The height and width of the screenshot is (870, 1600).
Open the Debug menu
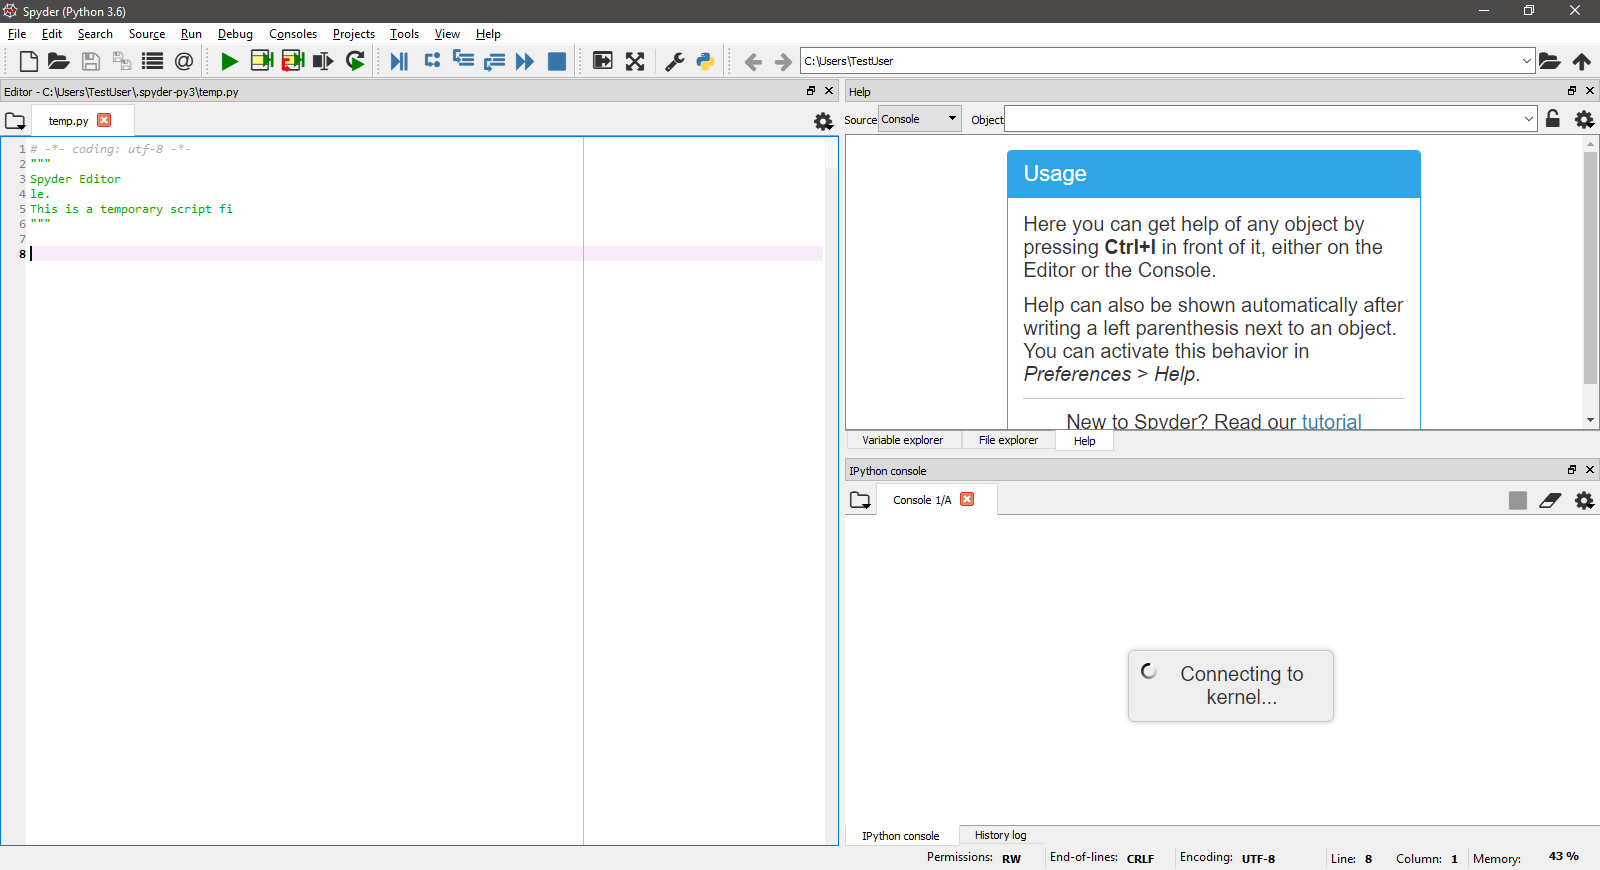pyautogui.click(x=235, y=34)
